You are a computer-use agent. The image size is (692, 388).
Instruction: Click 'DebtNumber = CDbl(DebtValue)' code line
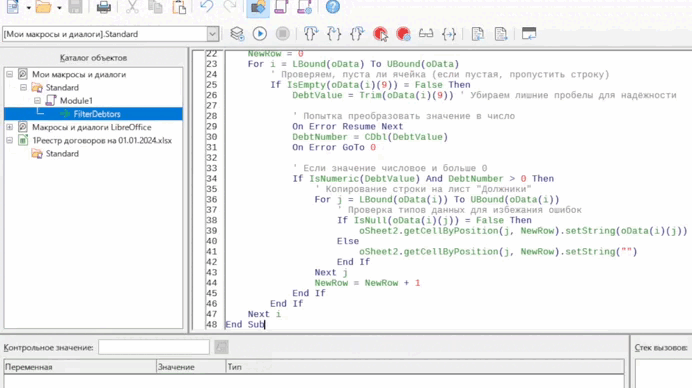pyautogui.click(x=370, y=137)
